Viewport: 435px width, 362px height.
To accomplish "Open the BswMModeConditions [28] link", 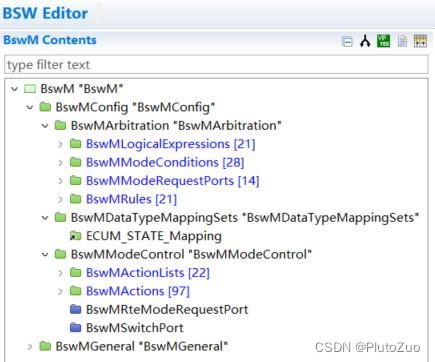I will pos(165,162).
